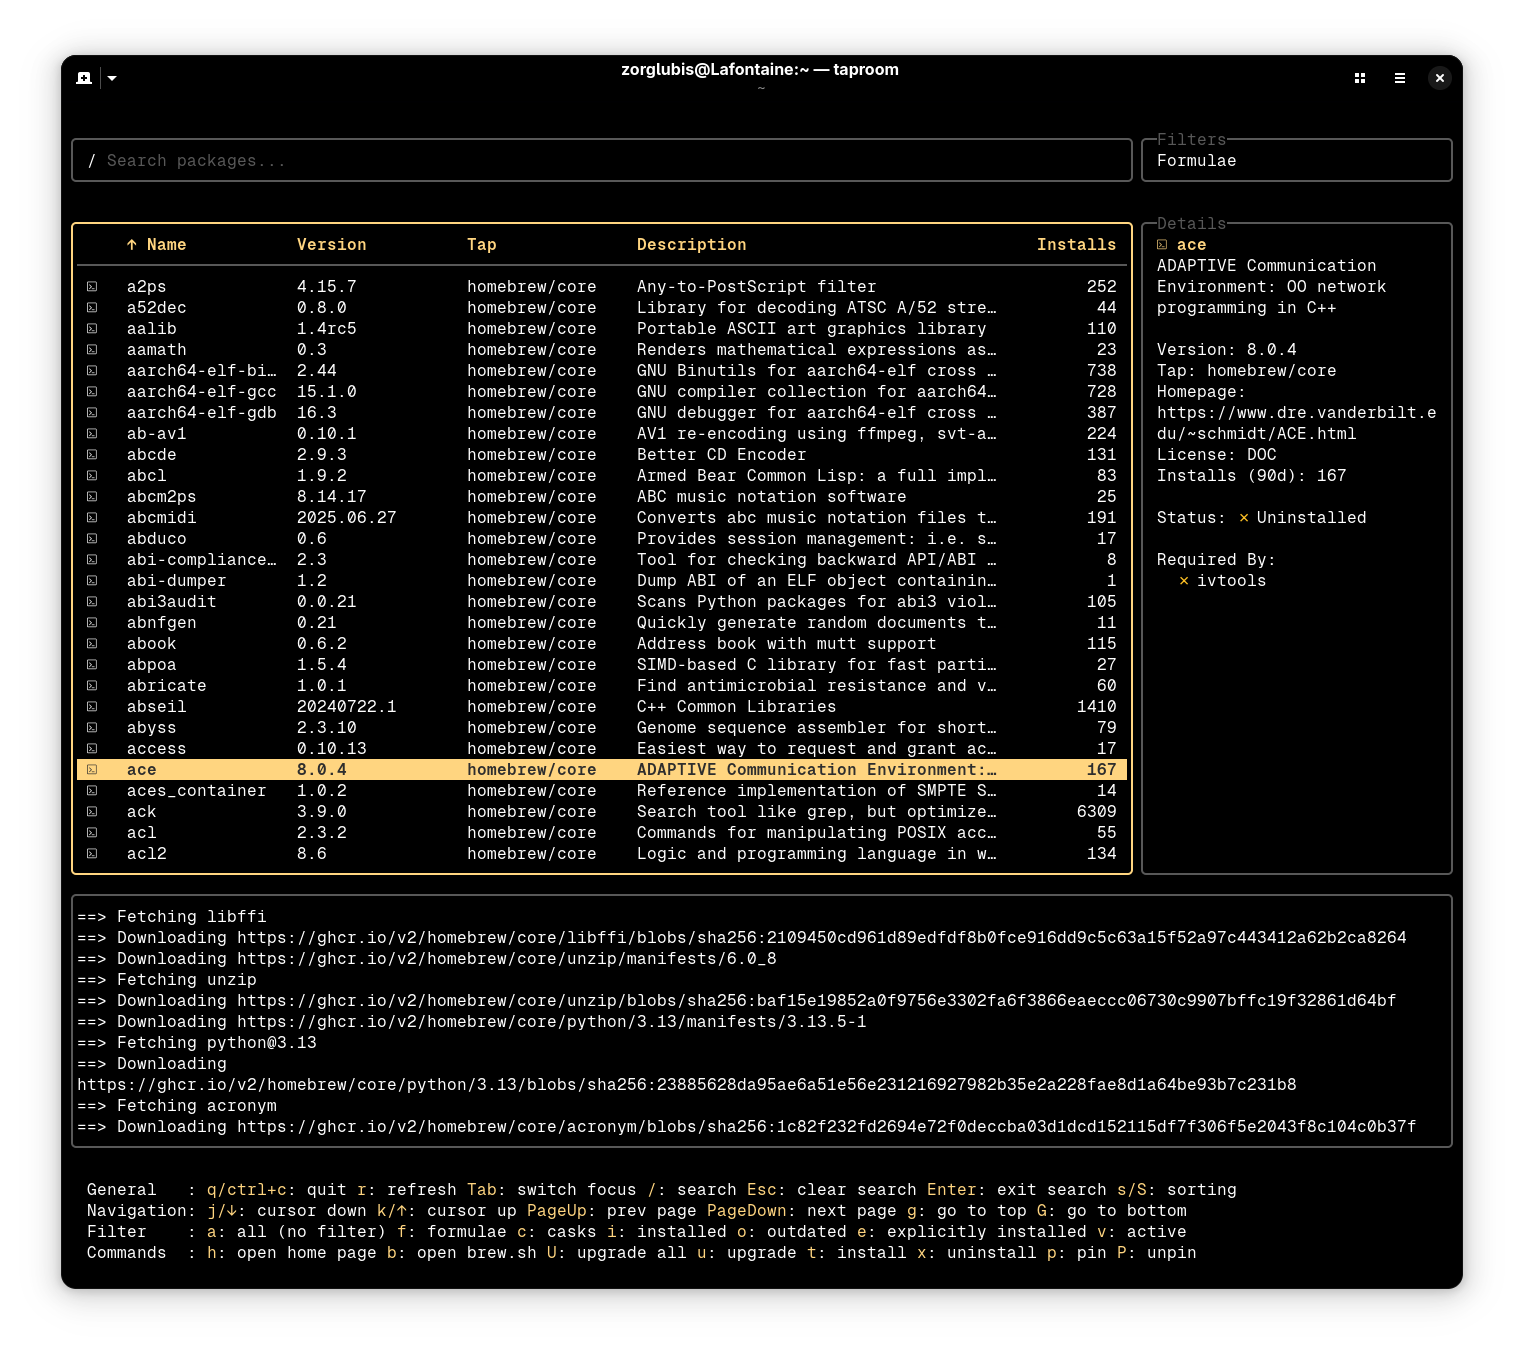Click the package icon beside a2ps
The height and width of the screenshot is (1356, 1524).
point(92,287)
